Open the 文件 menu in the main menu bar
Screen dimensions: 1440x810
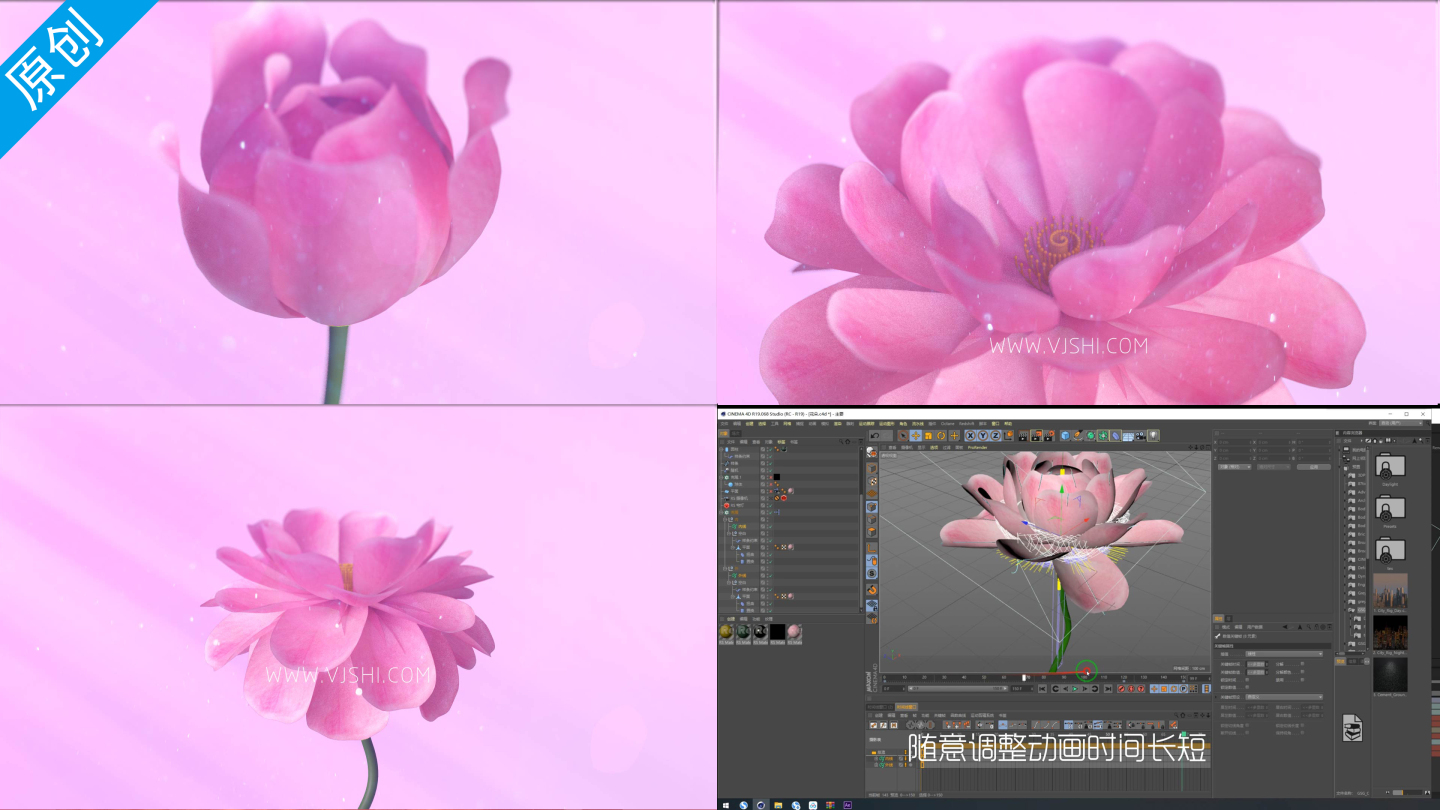click(724, 423)
